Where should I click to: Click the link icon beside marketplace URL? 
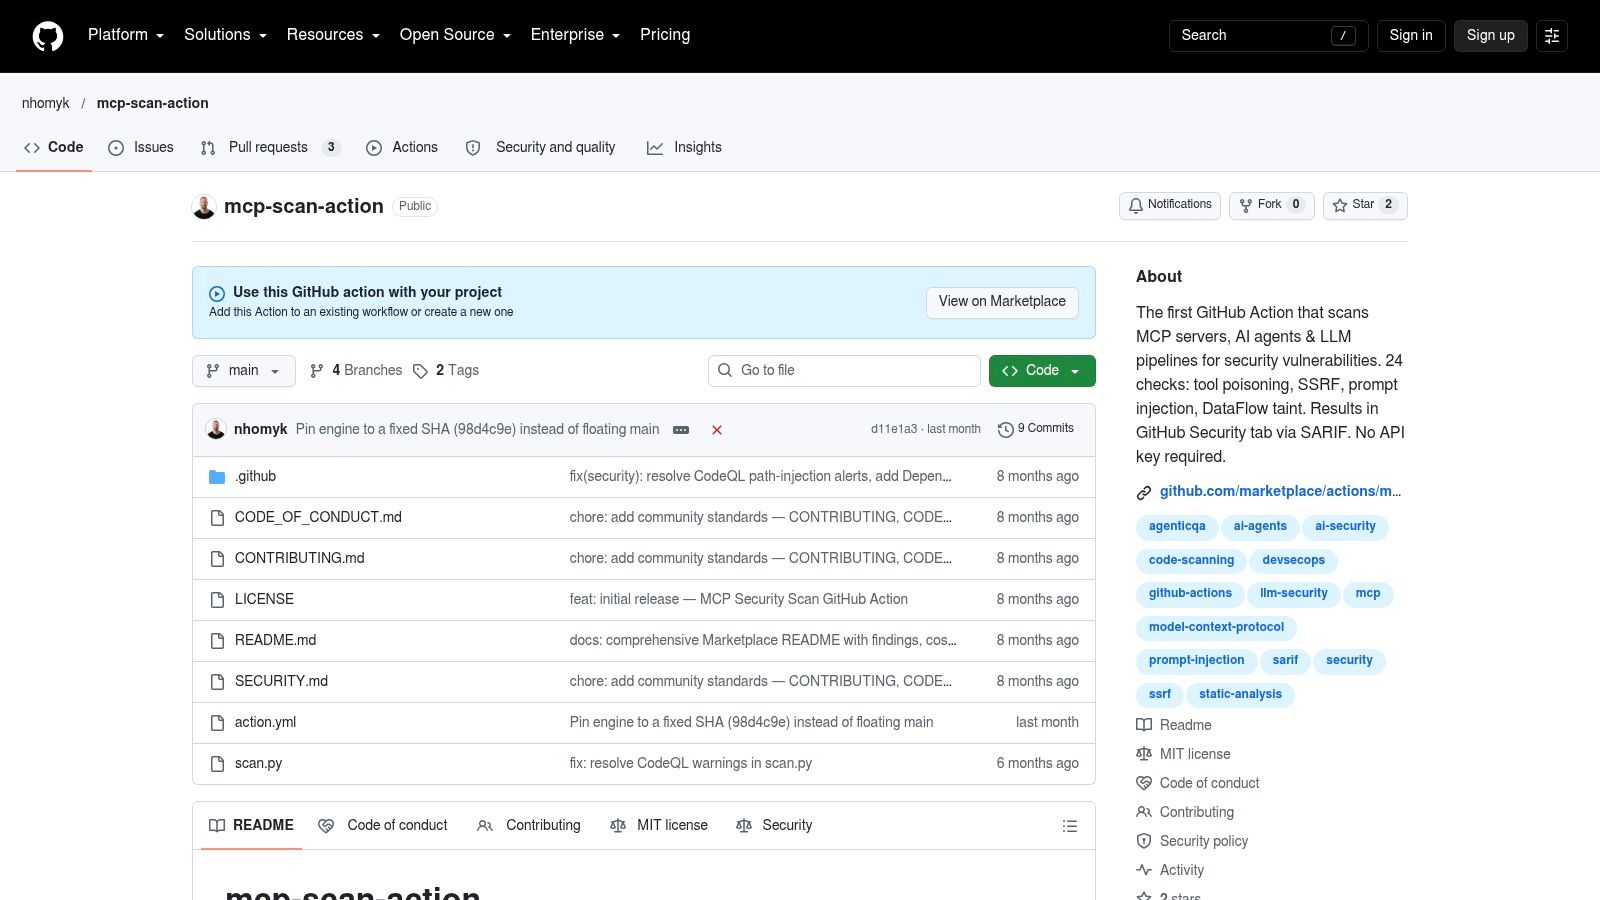pos(1144,492)
